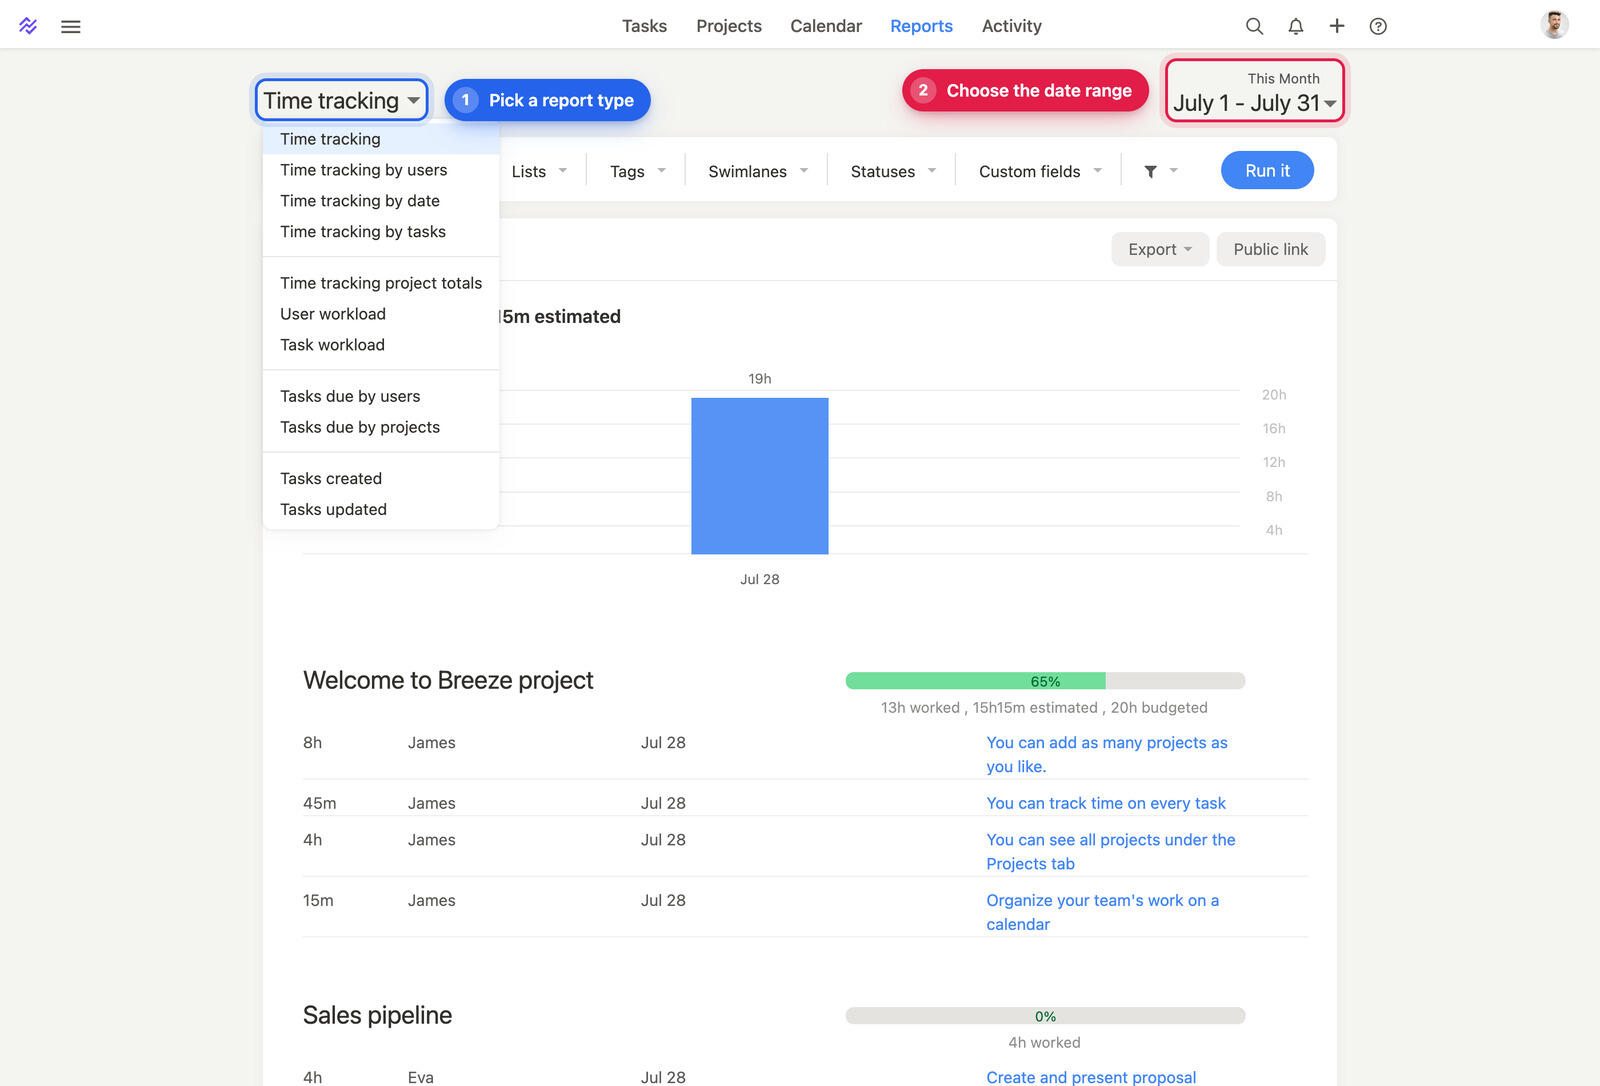Screen dimensions: 1600x1086
Task: Open the Export dropdown
Action: pyautogui.click(x=1160, y=249)
